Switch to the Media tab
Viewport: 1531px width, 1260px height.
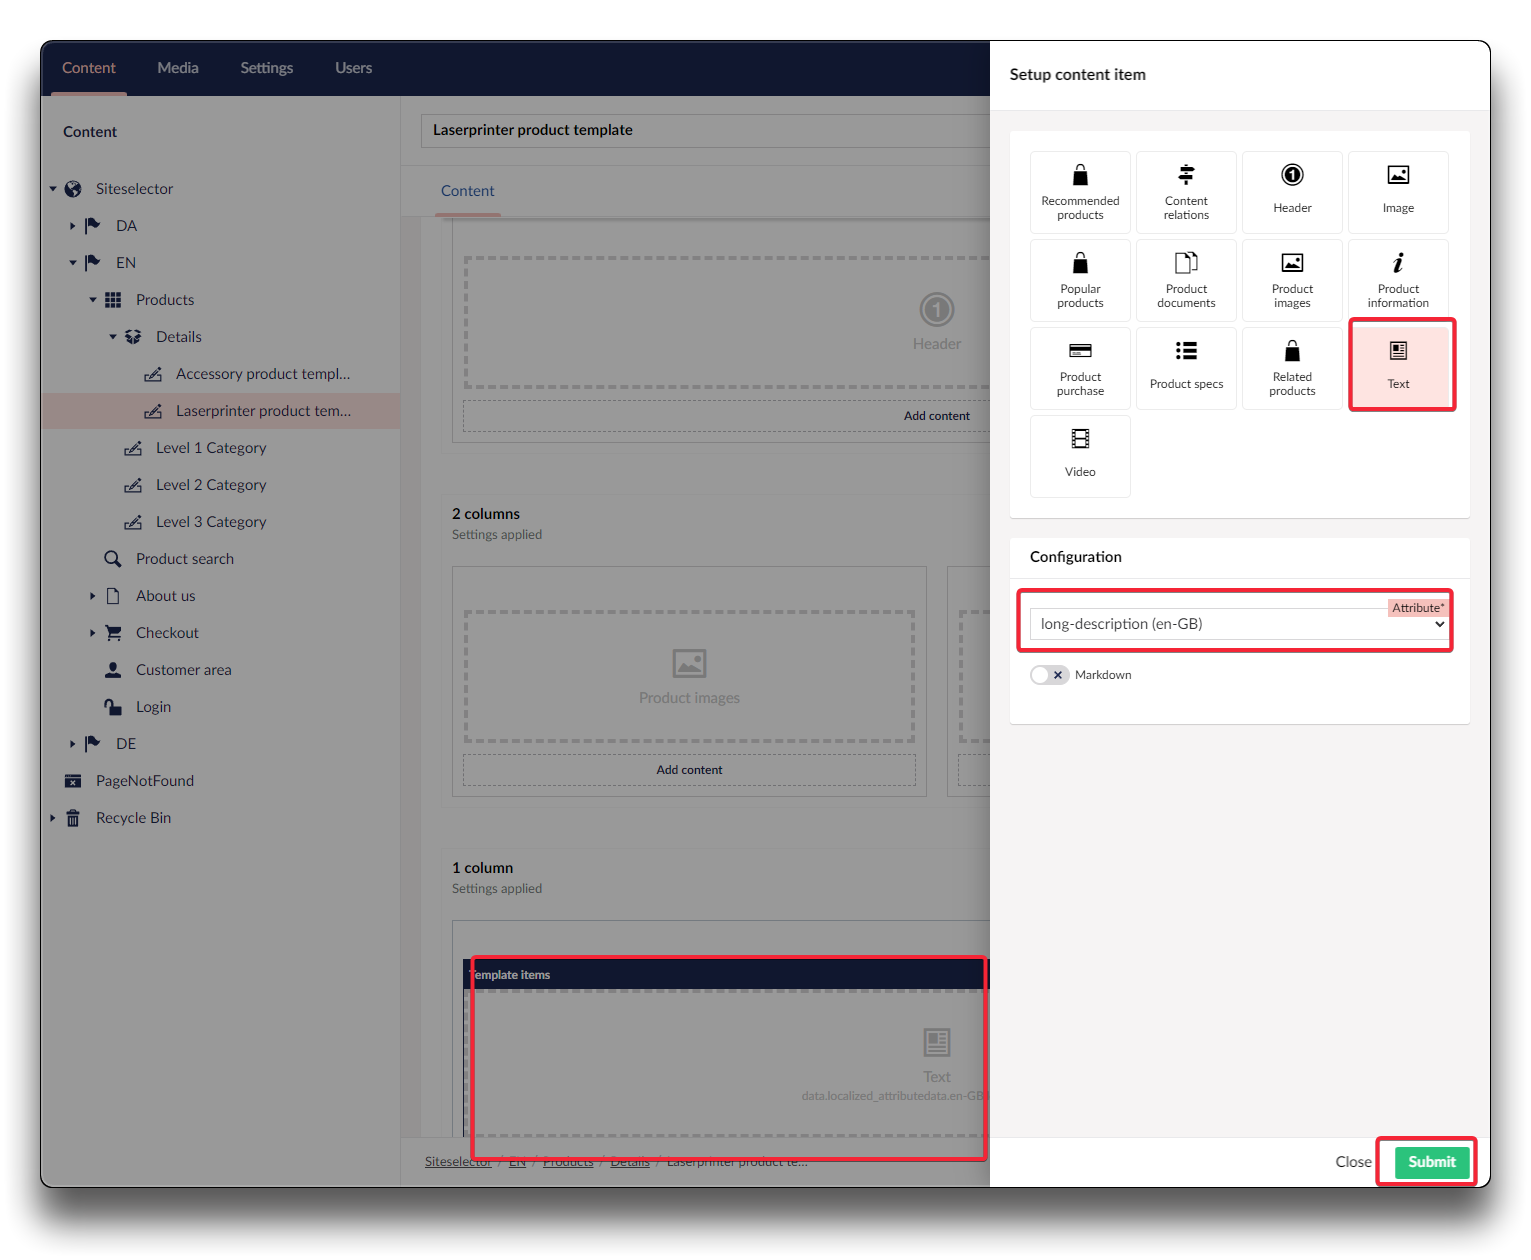[x=178, y=68]
